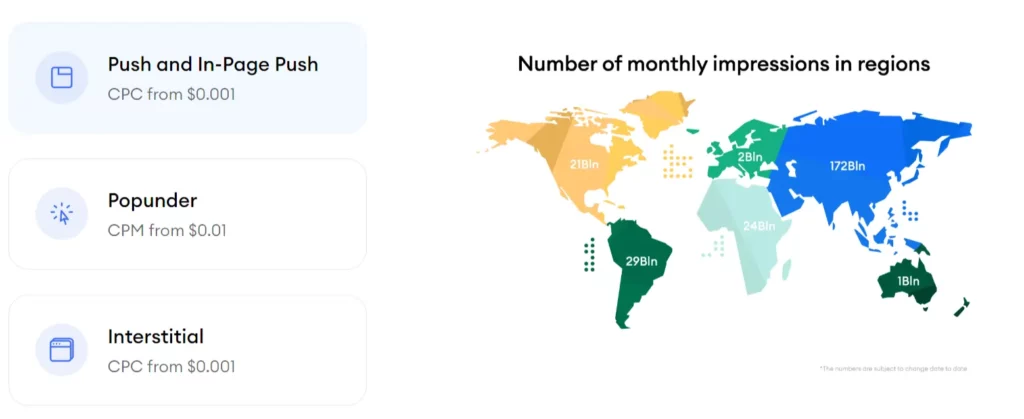Image resolution: width=1024 pixels, height=419 pixels.
Task: Select the 172Bln label on Asia
Action: [x=850, y=163]
